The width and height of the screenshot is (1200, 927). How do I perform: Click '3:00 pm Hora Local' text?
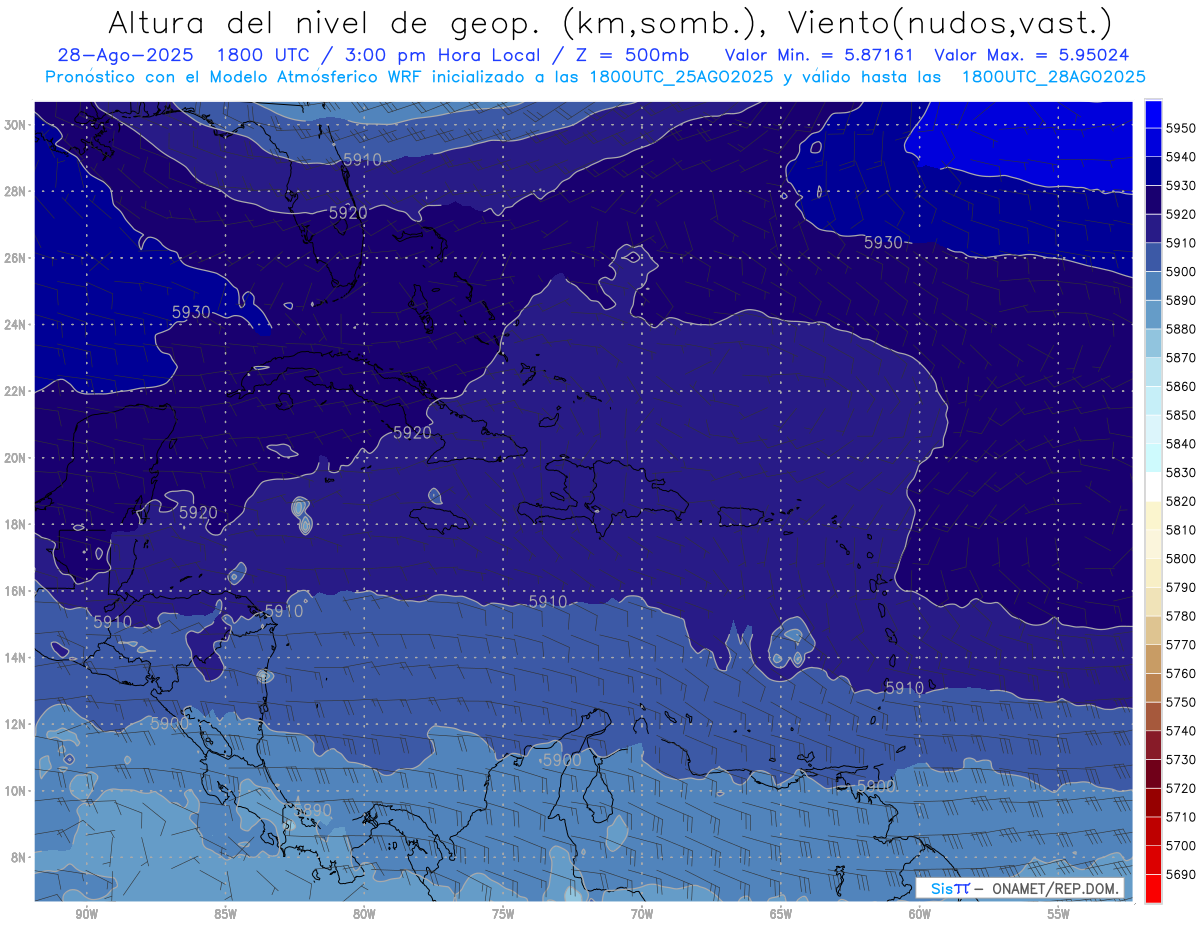(451, 54)
